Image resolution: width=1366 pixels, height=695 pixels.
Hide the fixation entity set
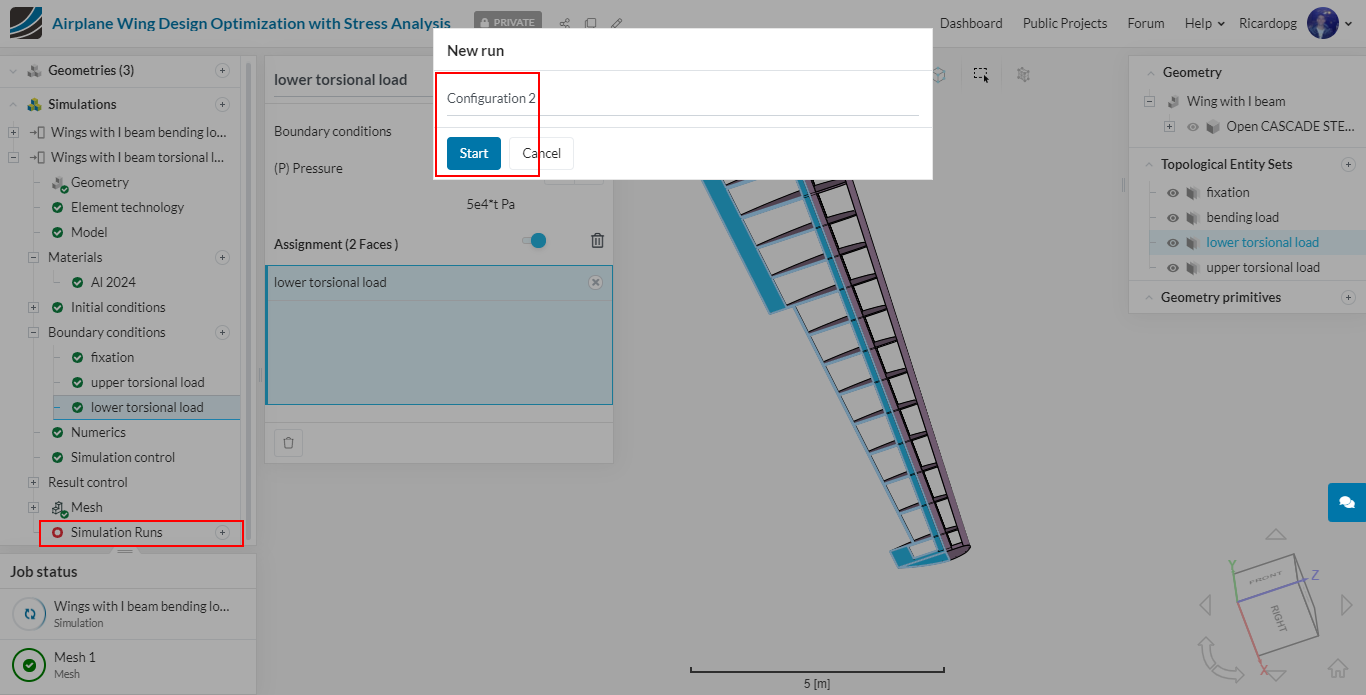pos(1173,193)
